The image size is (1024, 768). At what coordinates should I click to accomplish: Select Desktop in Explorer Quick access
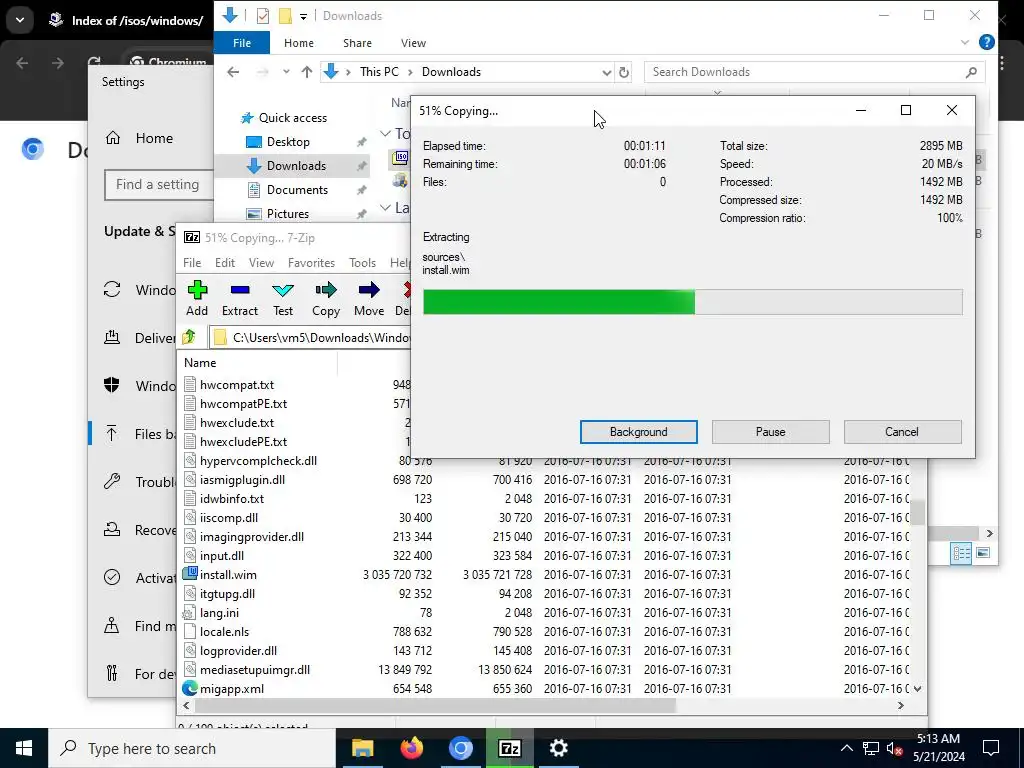pyautogui.click(x=288, y=142)
